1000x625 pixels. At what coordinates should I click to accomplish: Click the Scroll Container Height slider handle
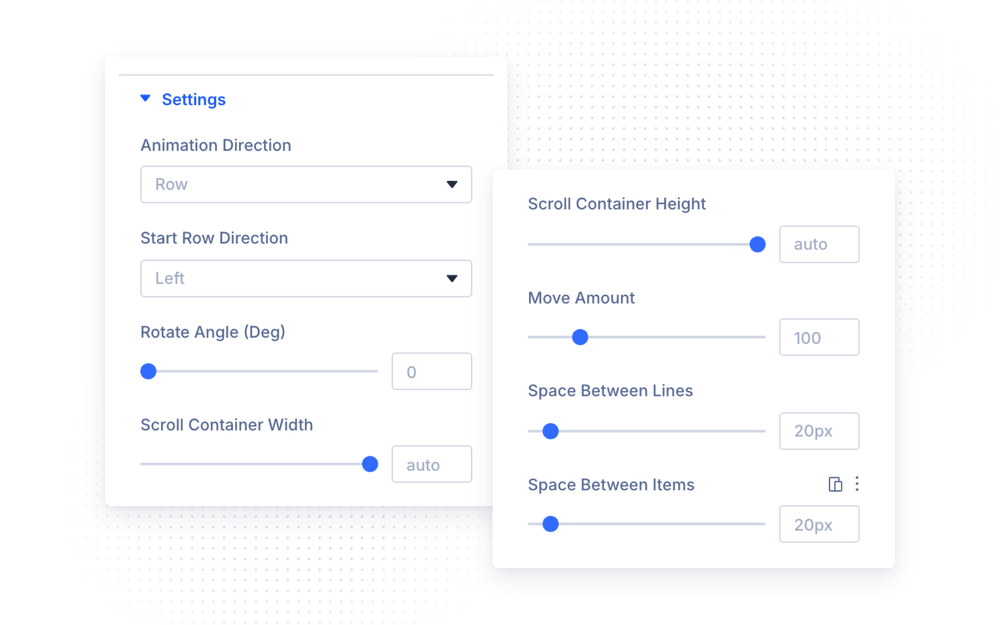pos(757,244)
